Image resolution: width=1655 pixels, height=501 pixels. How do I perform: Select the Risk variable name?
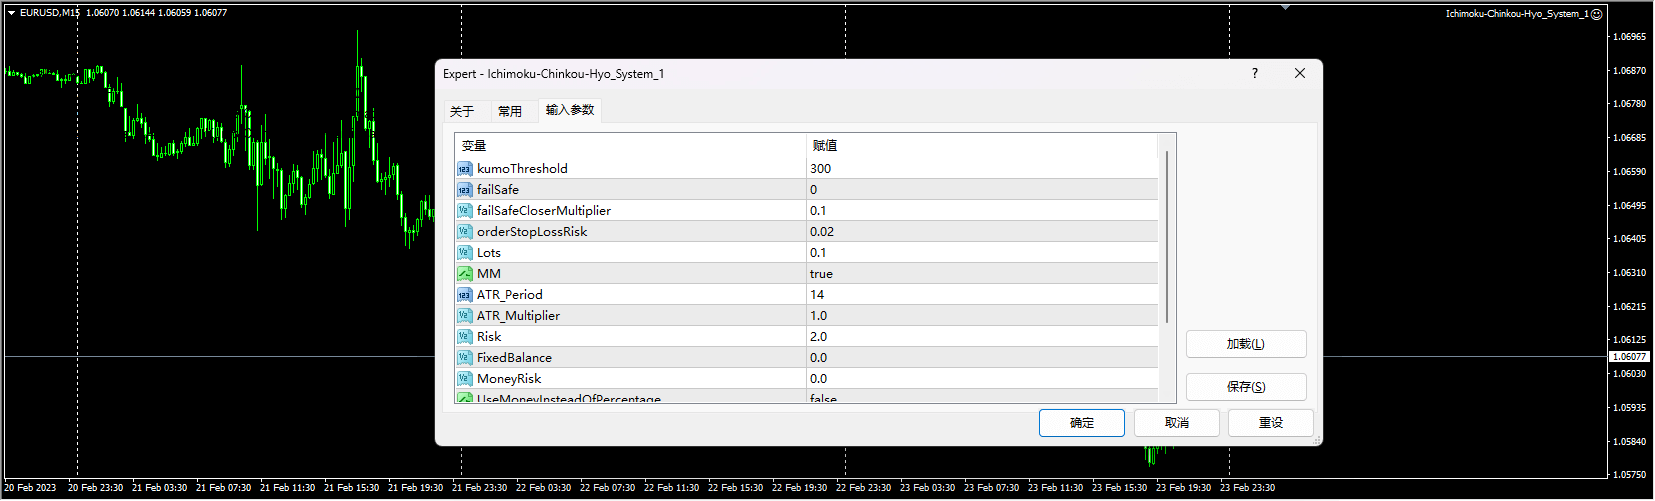pyautogui.click(x=489, y=337)
